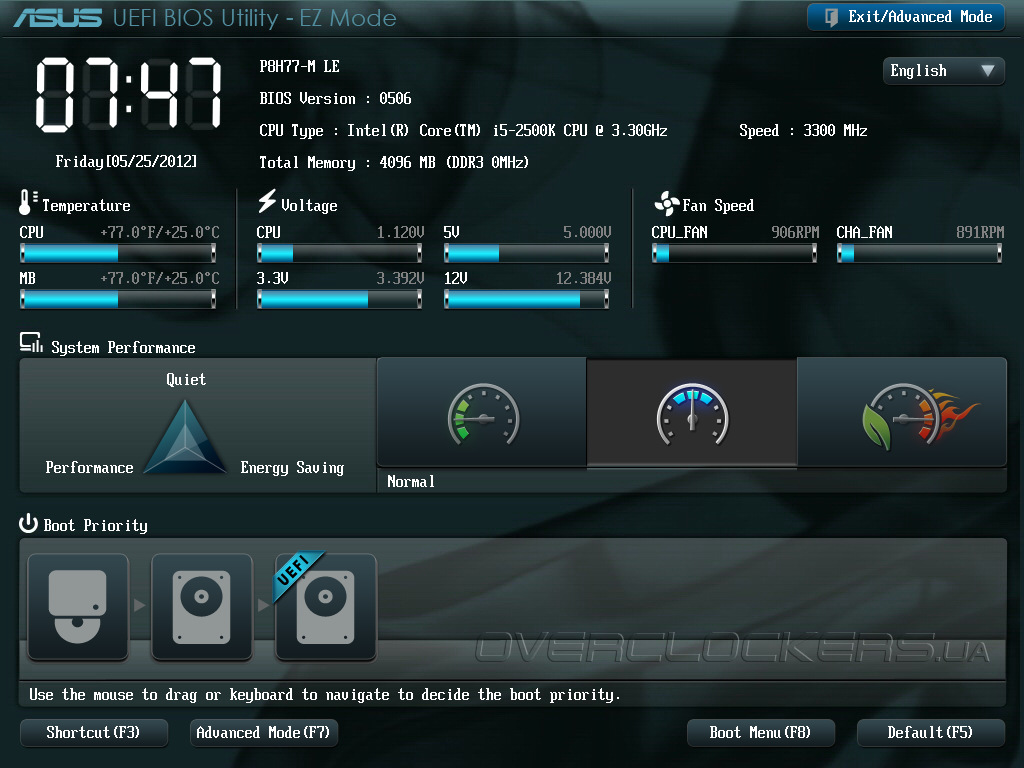Click the System Performance monitor icon

[x=31, y=342]
